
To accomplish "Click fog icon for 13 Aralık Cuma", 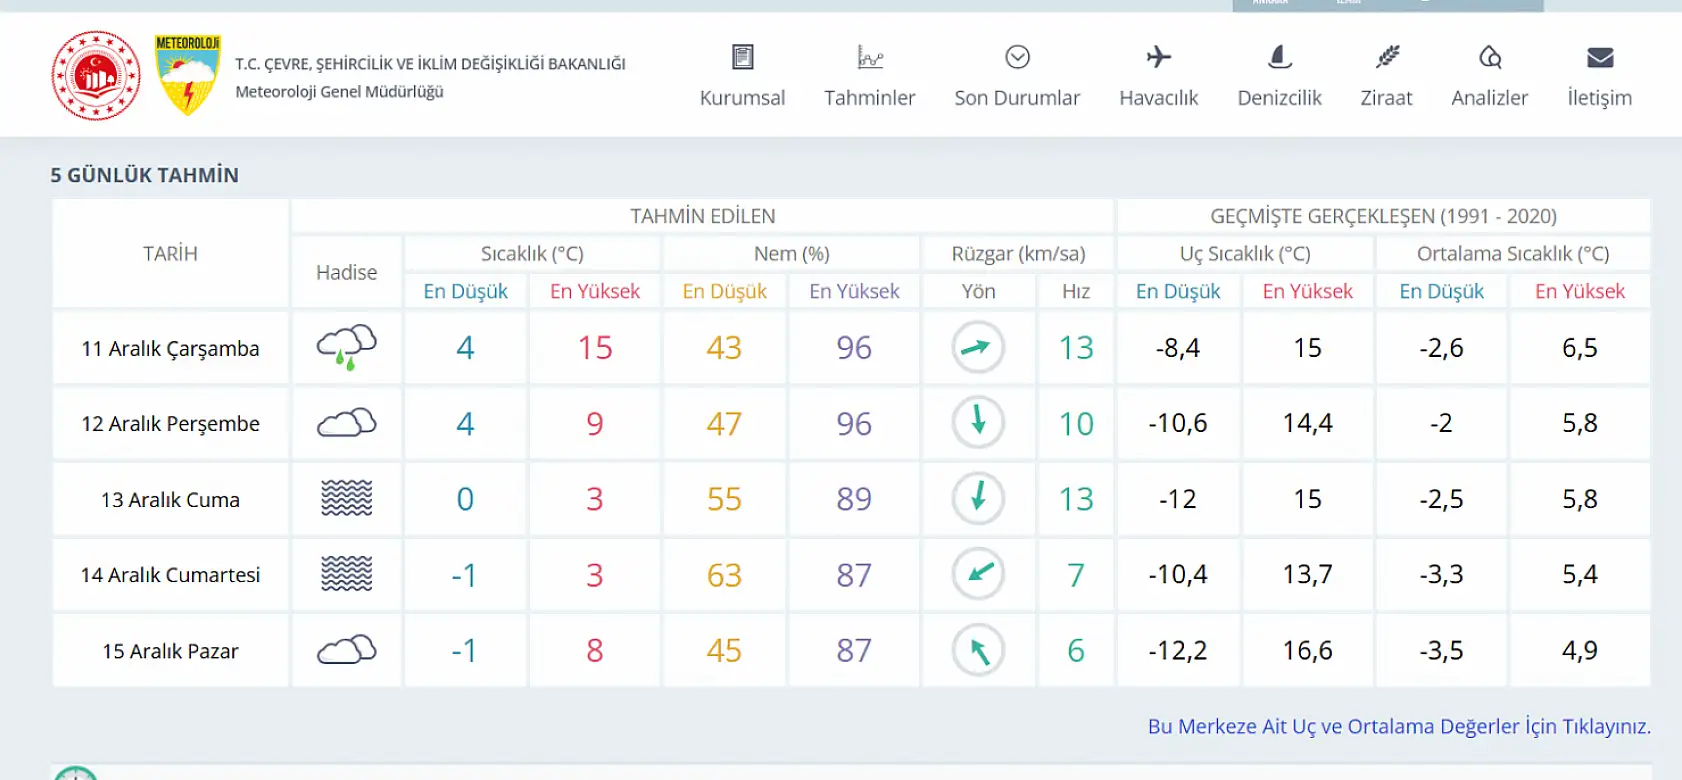I will [346, 498].
